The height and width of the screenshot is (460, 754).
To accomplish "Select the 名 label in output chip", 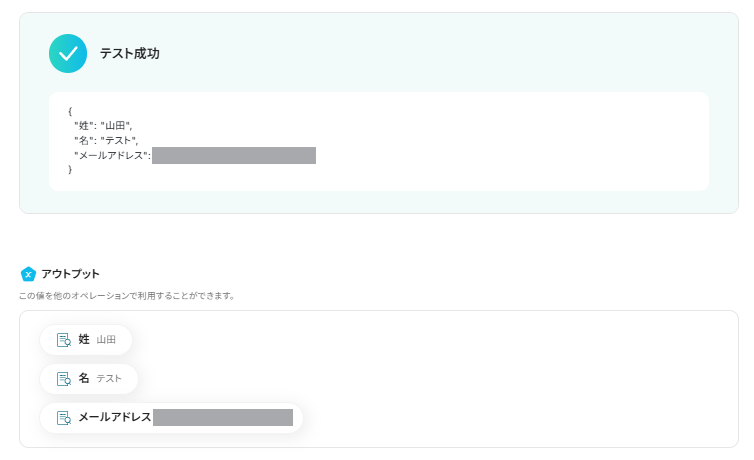I will click(x=84, y=379).
